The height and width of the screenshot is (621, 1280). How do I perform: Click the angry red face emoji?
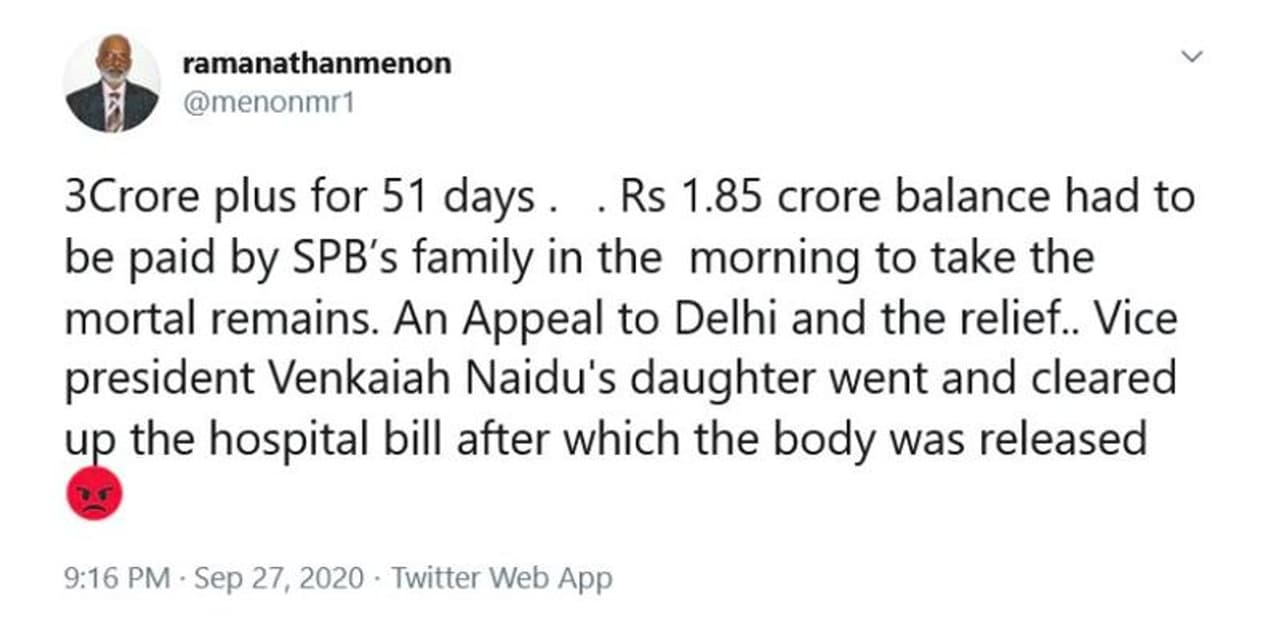94,494
